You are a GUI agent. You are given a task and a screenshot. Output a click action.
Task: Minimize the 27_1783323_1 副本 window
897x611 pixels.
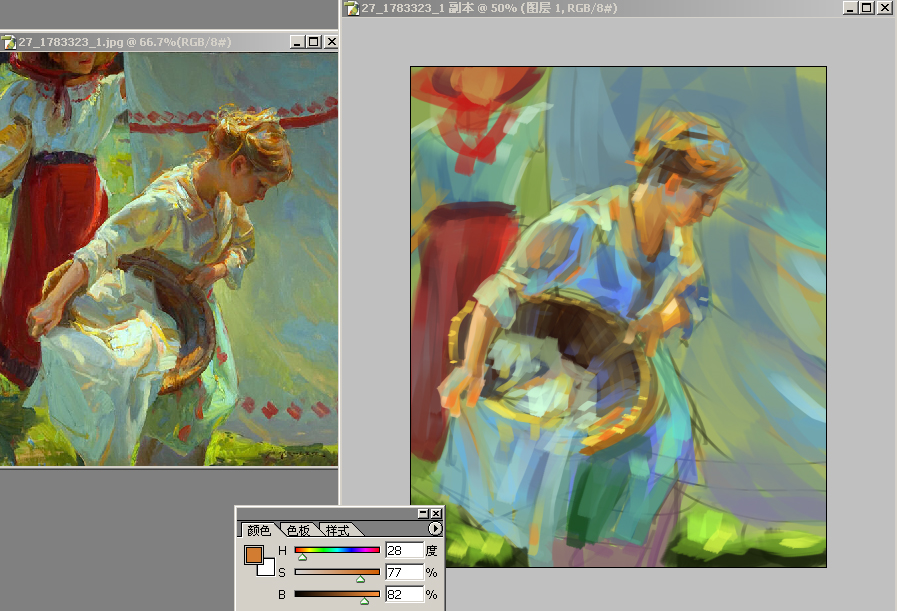850,7
